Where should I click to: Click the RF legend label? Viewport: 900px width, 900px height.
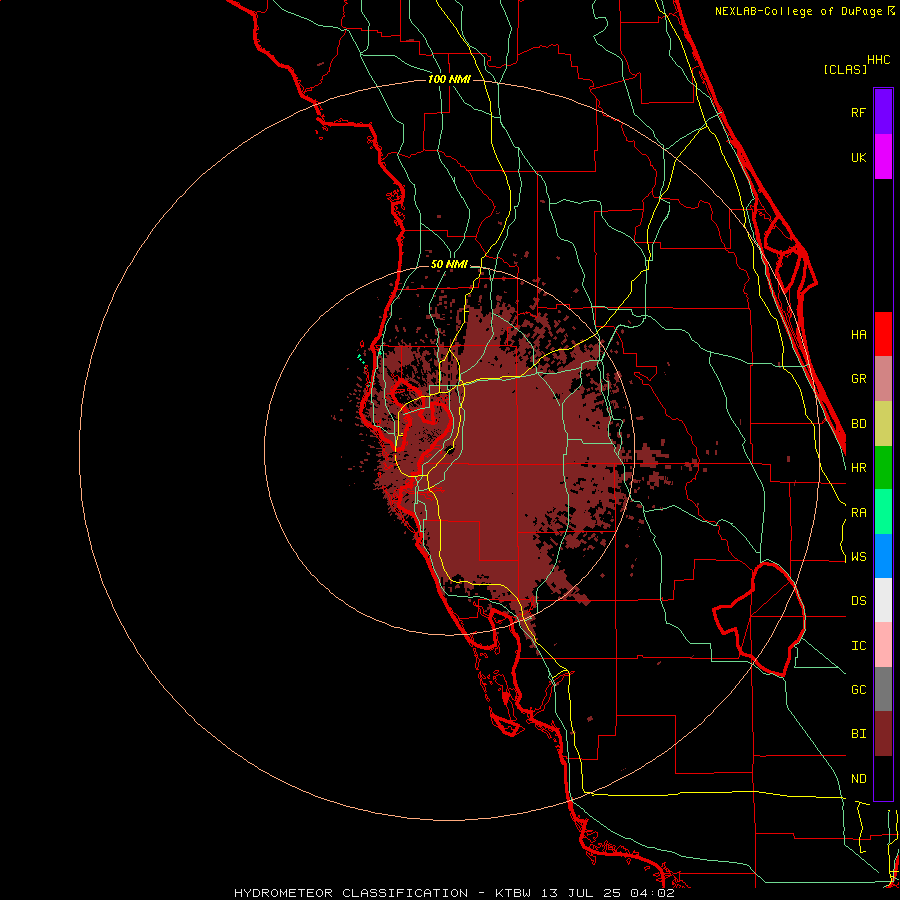[x=858, y=112]
